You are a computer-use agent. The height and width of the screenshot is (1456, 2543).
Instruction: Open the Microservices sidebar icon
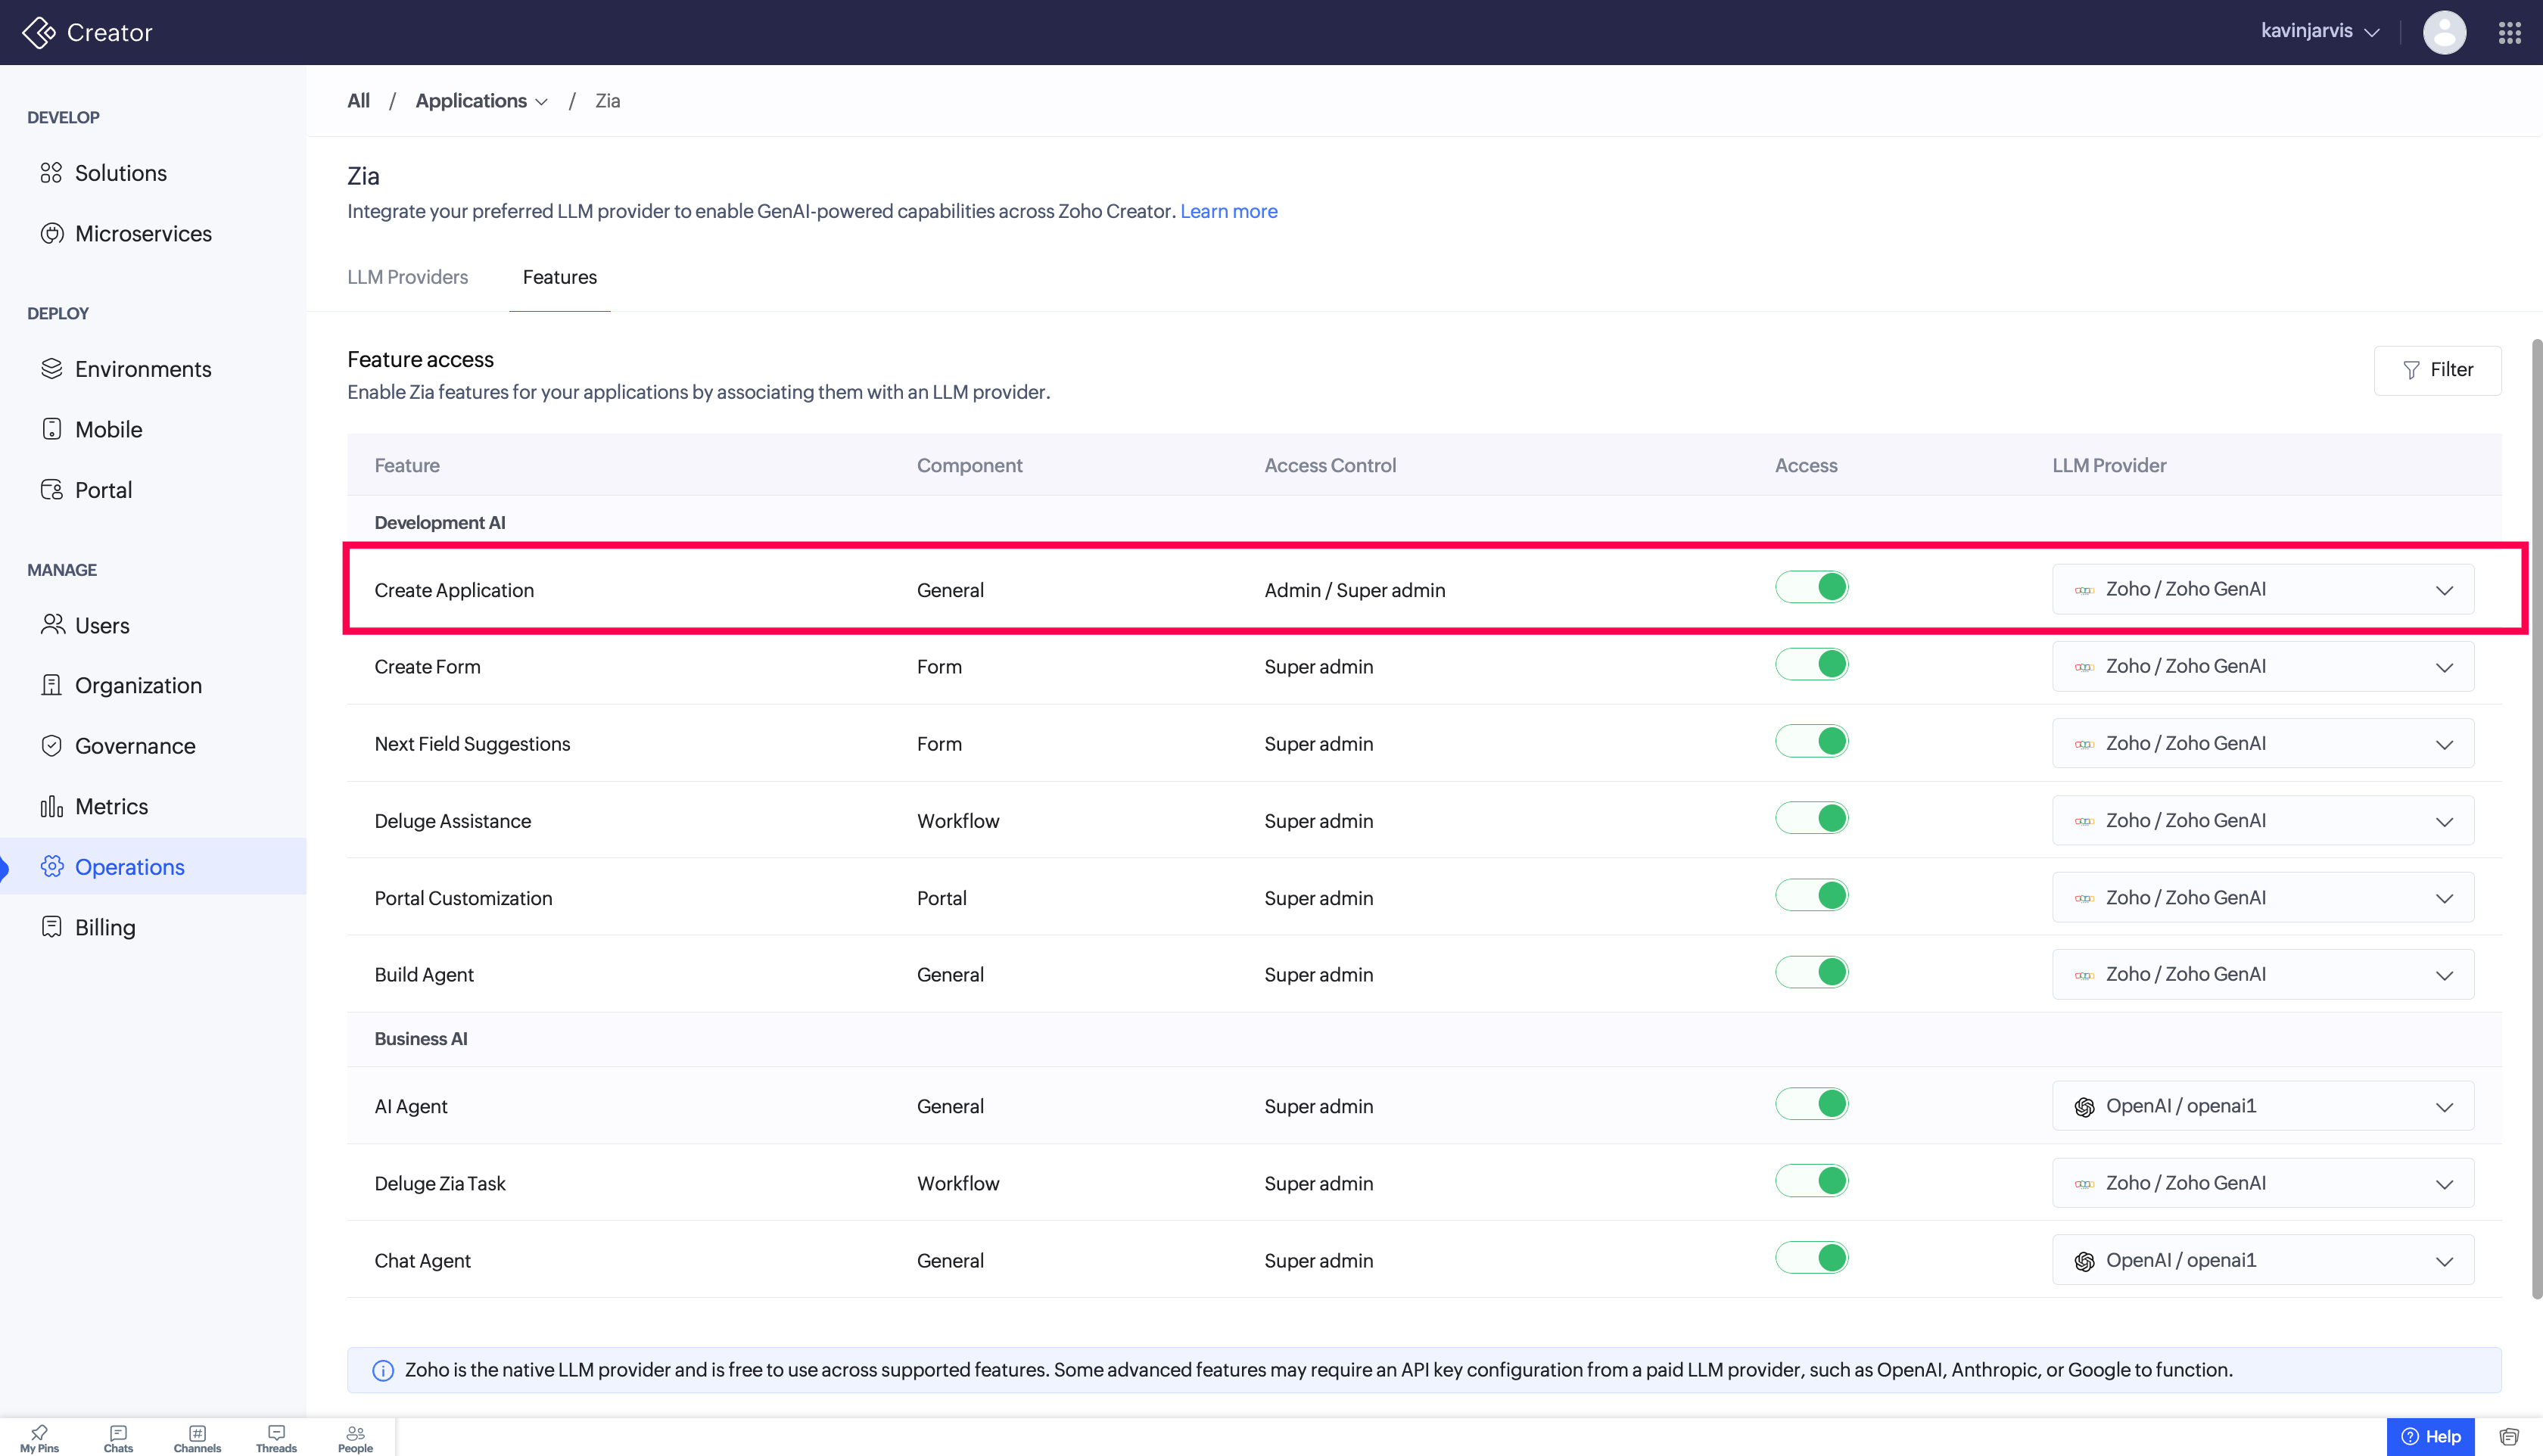[x=51, y=233]
